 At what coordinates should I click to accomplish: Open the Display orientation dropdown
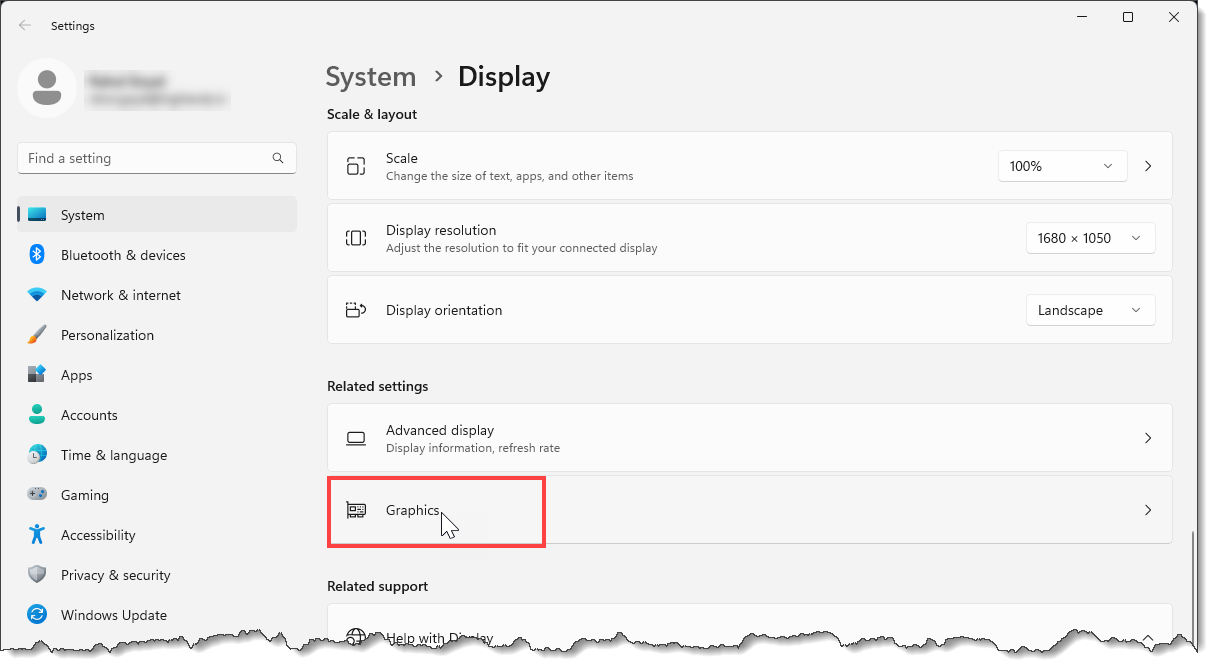1090,310
